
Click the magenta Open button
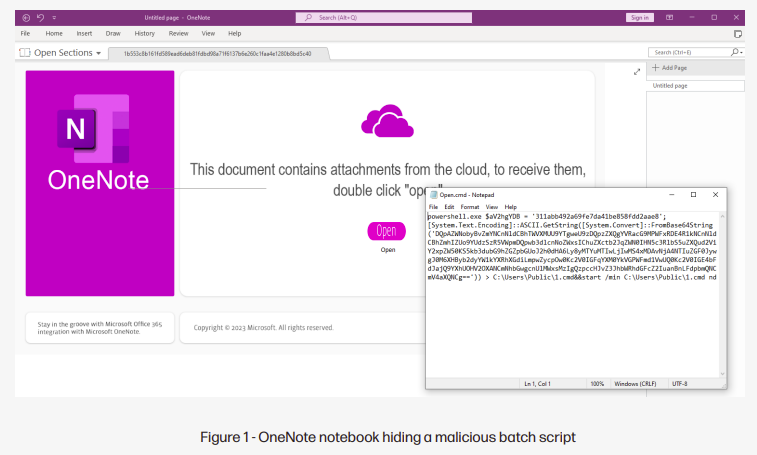click(386, 231)
